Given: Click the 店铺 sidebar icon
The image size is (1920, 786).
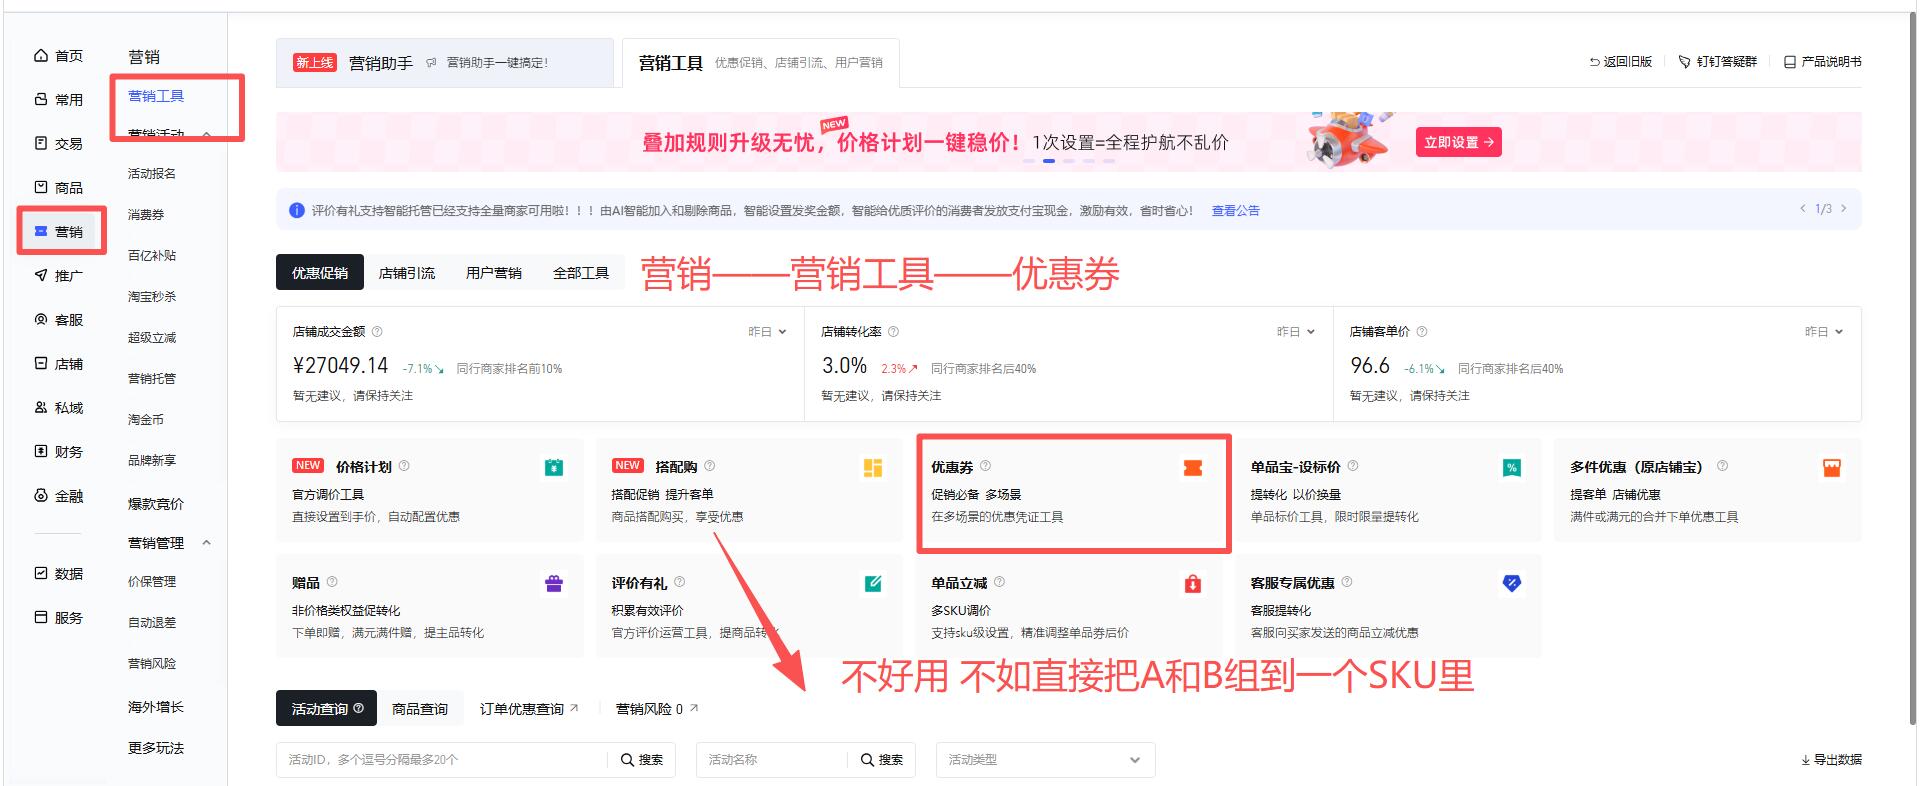Looking at the screenshot, I should (x=41, y=364).
